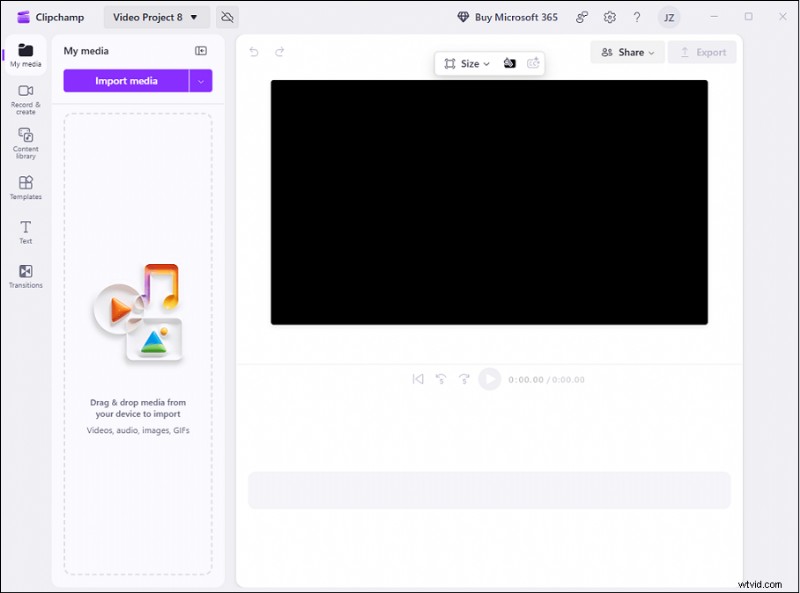Viewport: 800px width, 593px height.
Task: Toggle the background color tool on canvas toolbar
Action: click(510, 63)
